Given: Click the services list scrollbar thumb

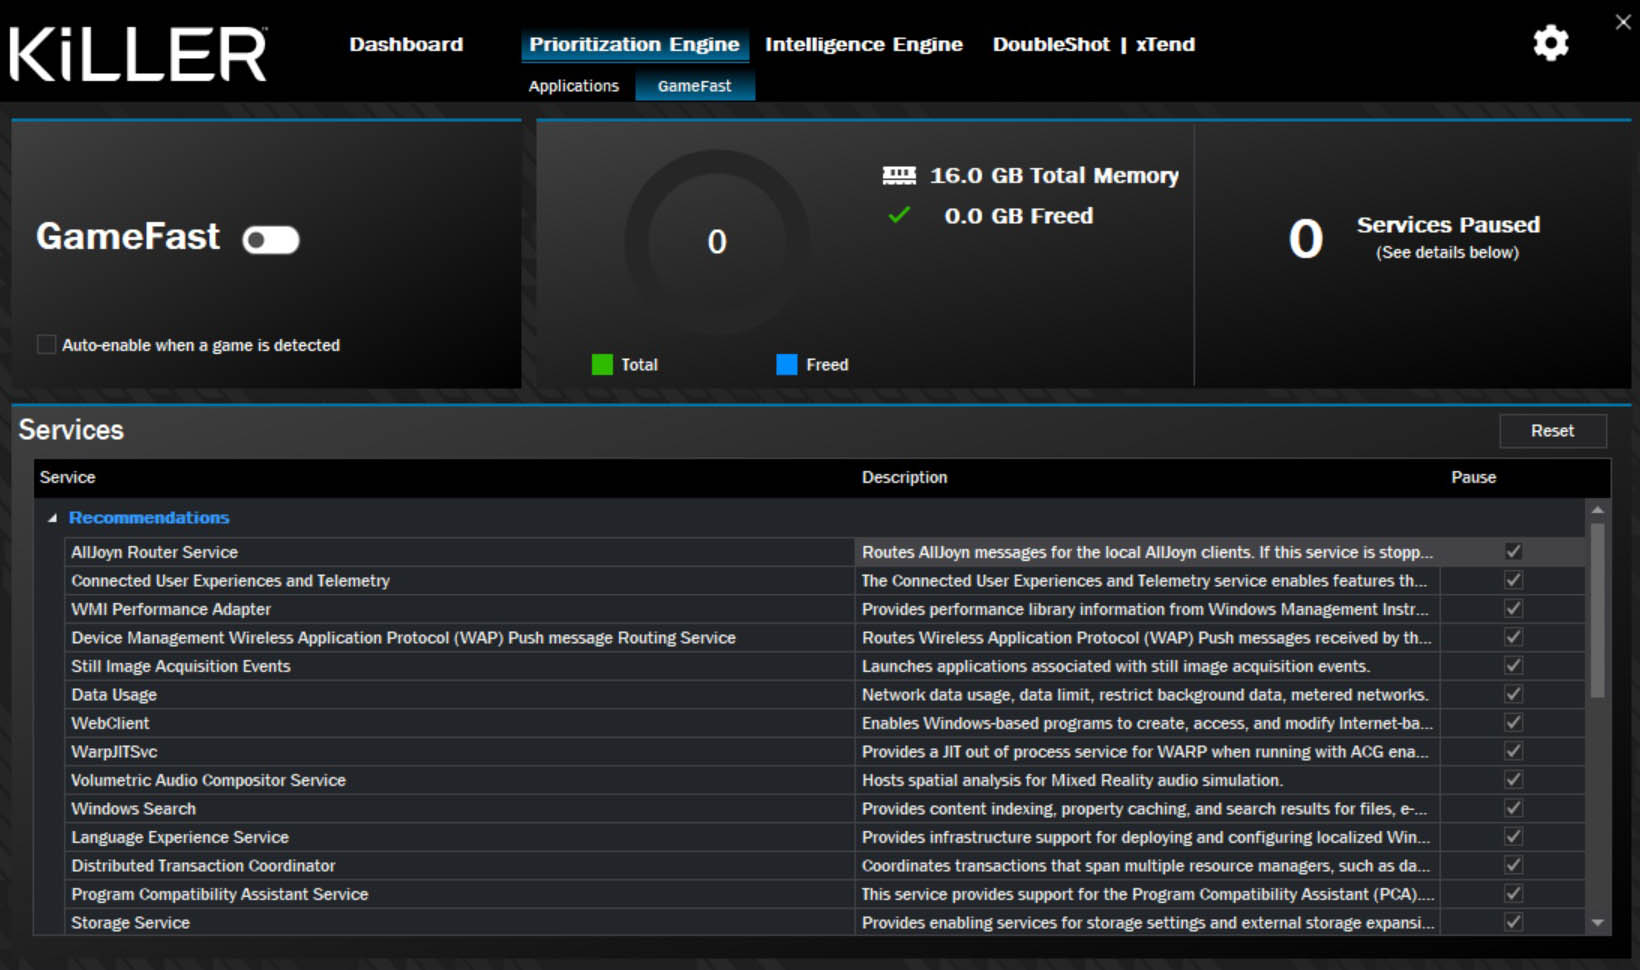Looking at the screenshot, I should tap(1598, 609).
